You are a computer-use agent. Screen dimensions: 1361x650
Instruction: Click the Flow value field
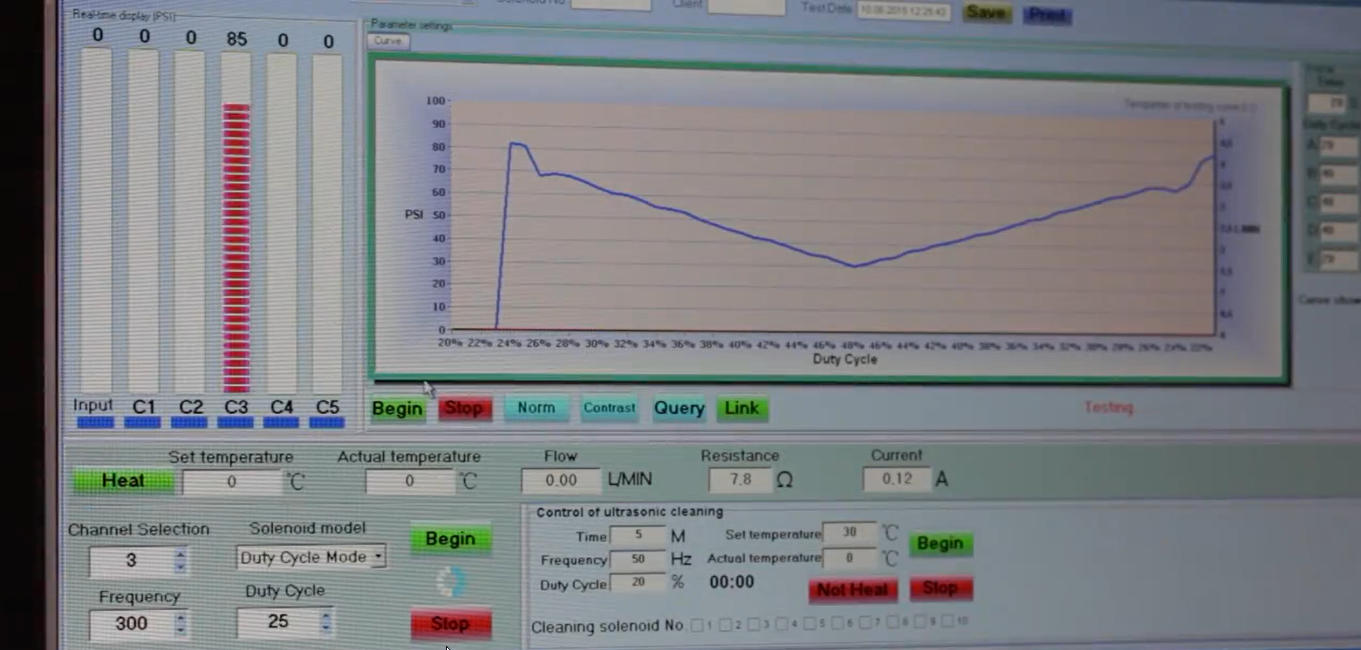[x=561, y=480]
